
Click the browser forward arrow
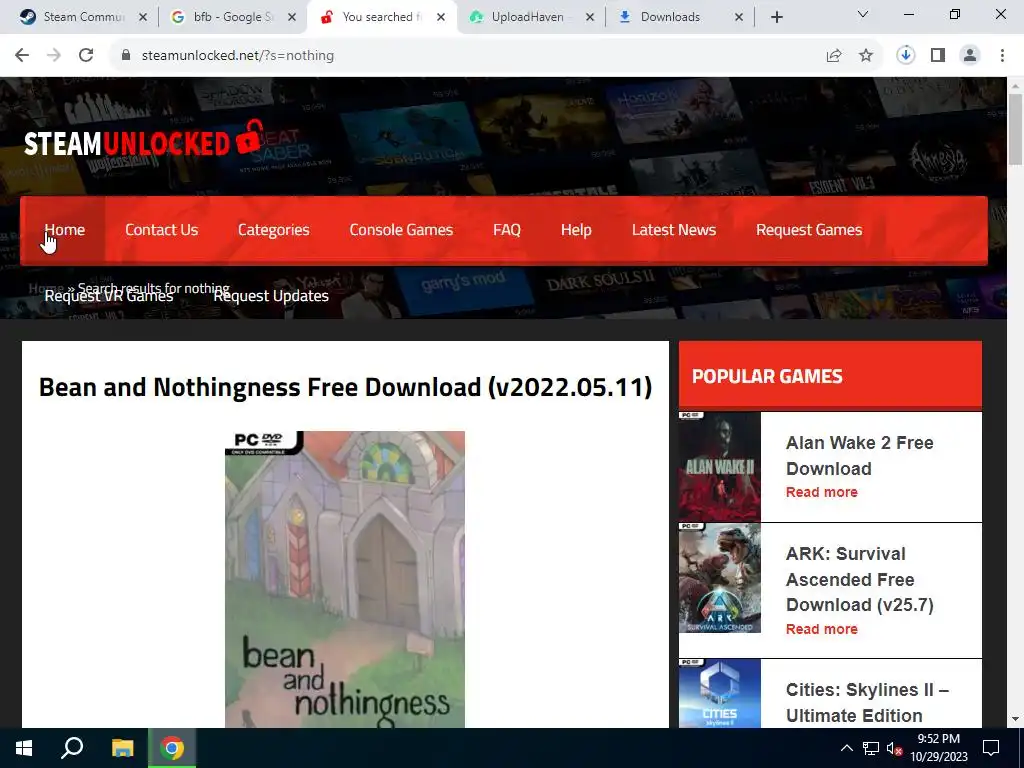click(54, 56)
